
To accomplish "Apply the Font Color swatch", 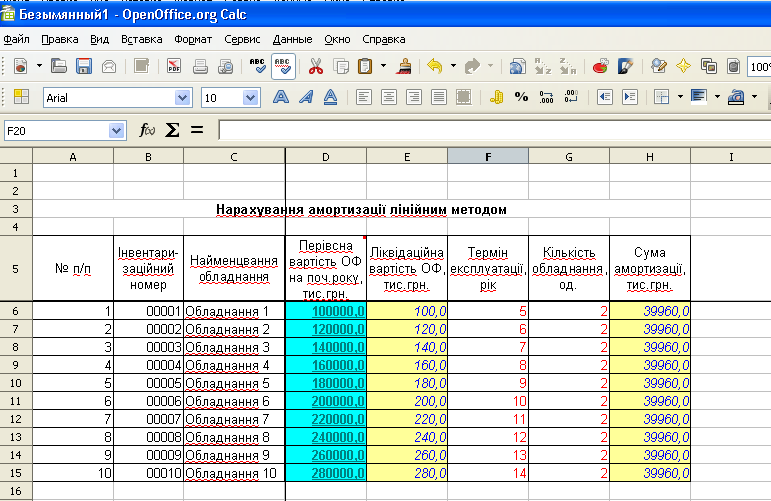I will [x=736, y=97].
